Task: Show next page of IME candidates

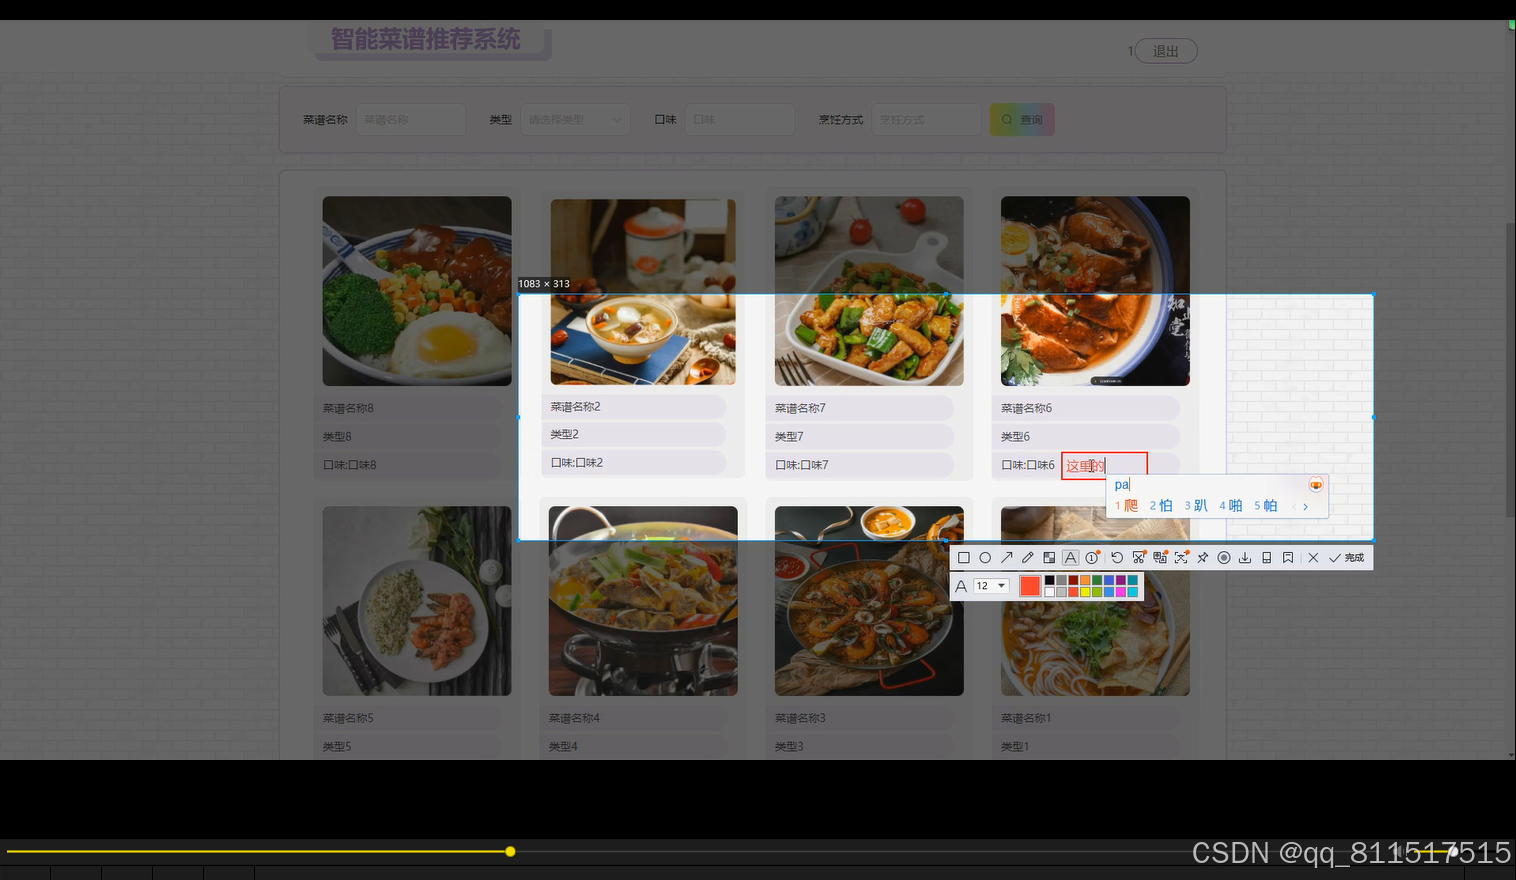Action: [1306, 506]
